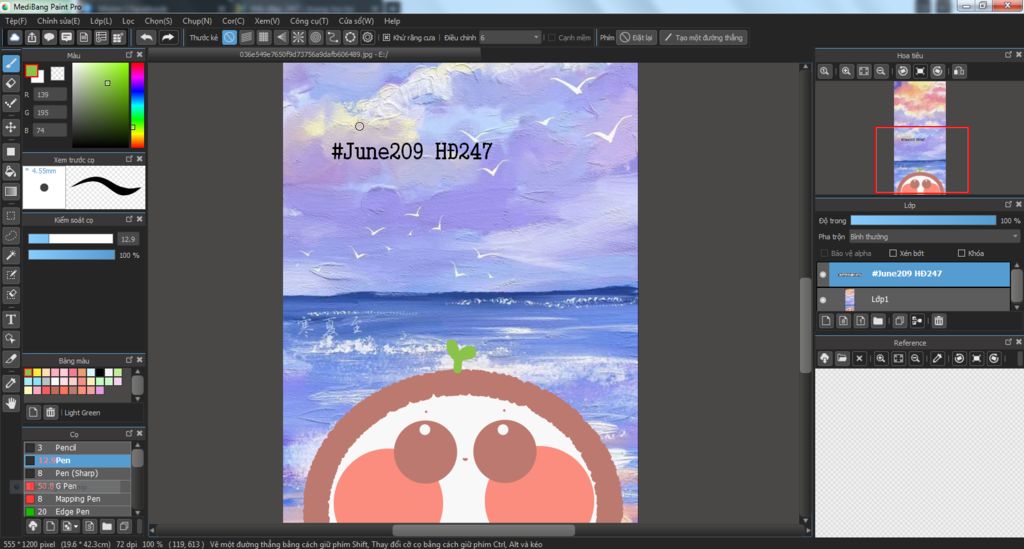The width and height of the screenshot is (1024, 549).
Task: Toggle the transparent color swatch
Action: [57, 73]
